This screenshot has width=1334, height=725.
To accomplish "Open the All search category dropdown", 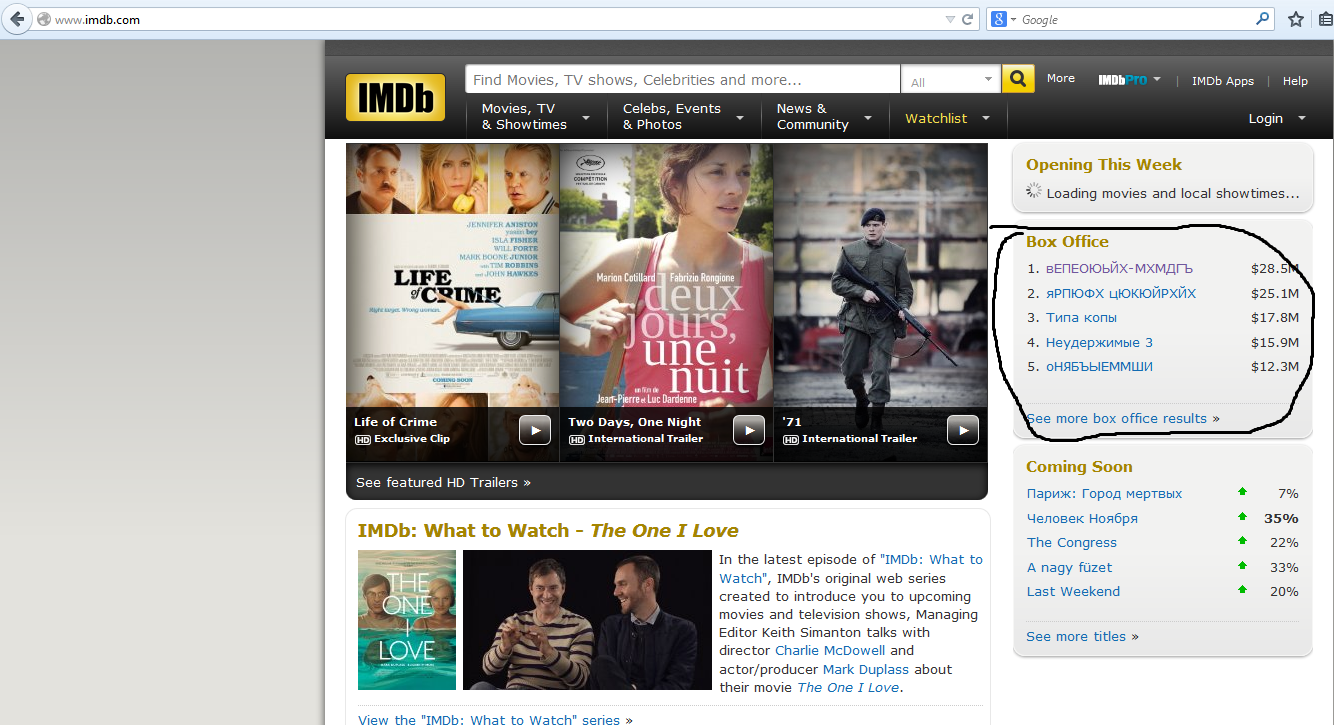I will (x=951, y=80).
